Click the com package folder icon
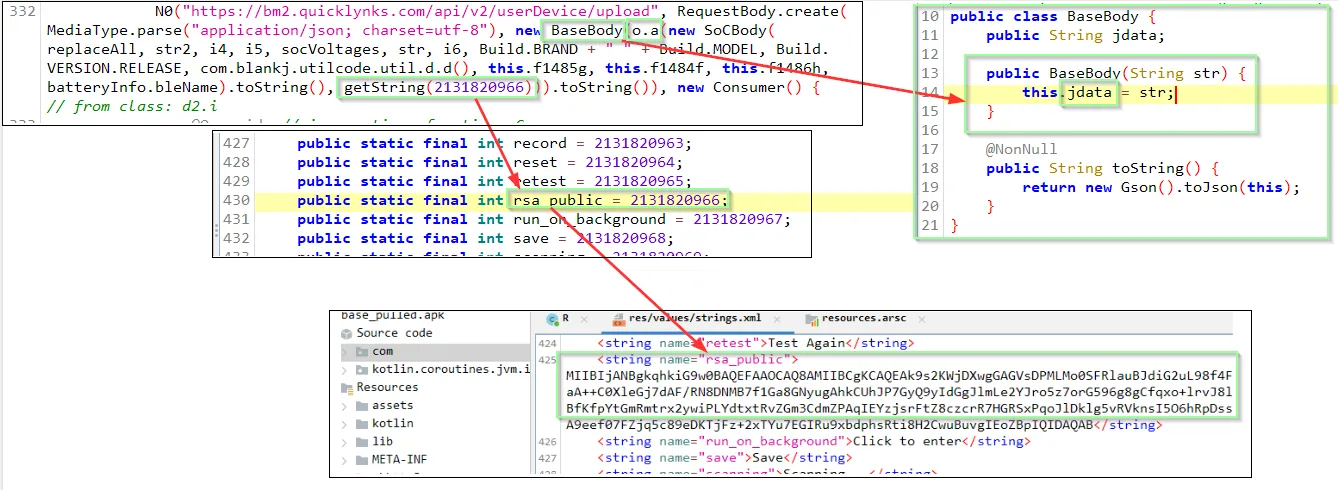This screenshot has width=1338, height=490. pos(361,351)
